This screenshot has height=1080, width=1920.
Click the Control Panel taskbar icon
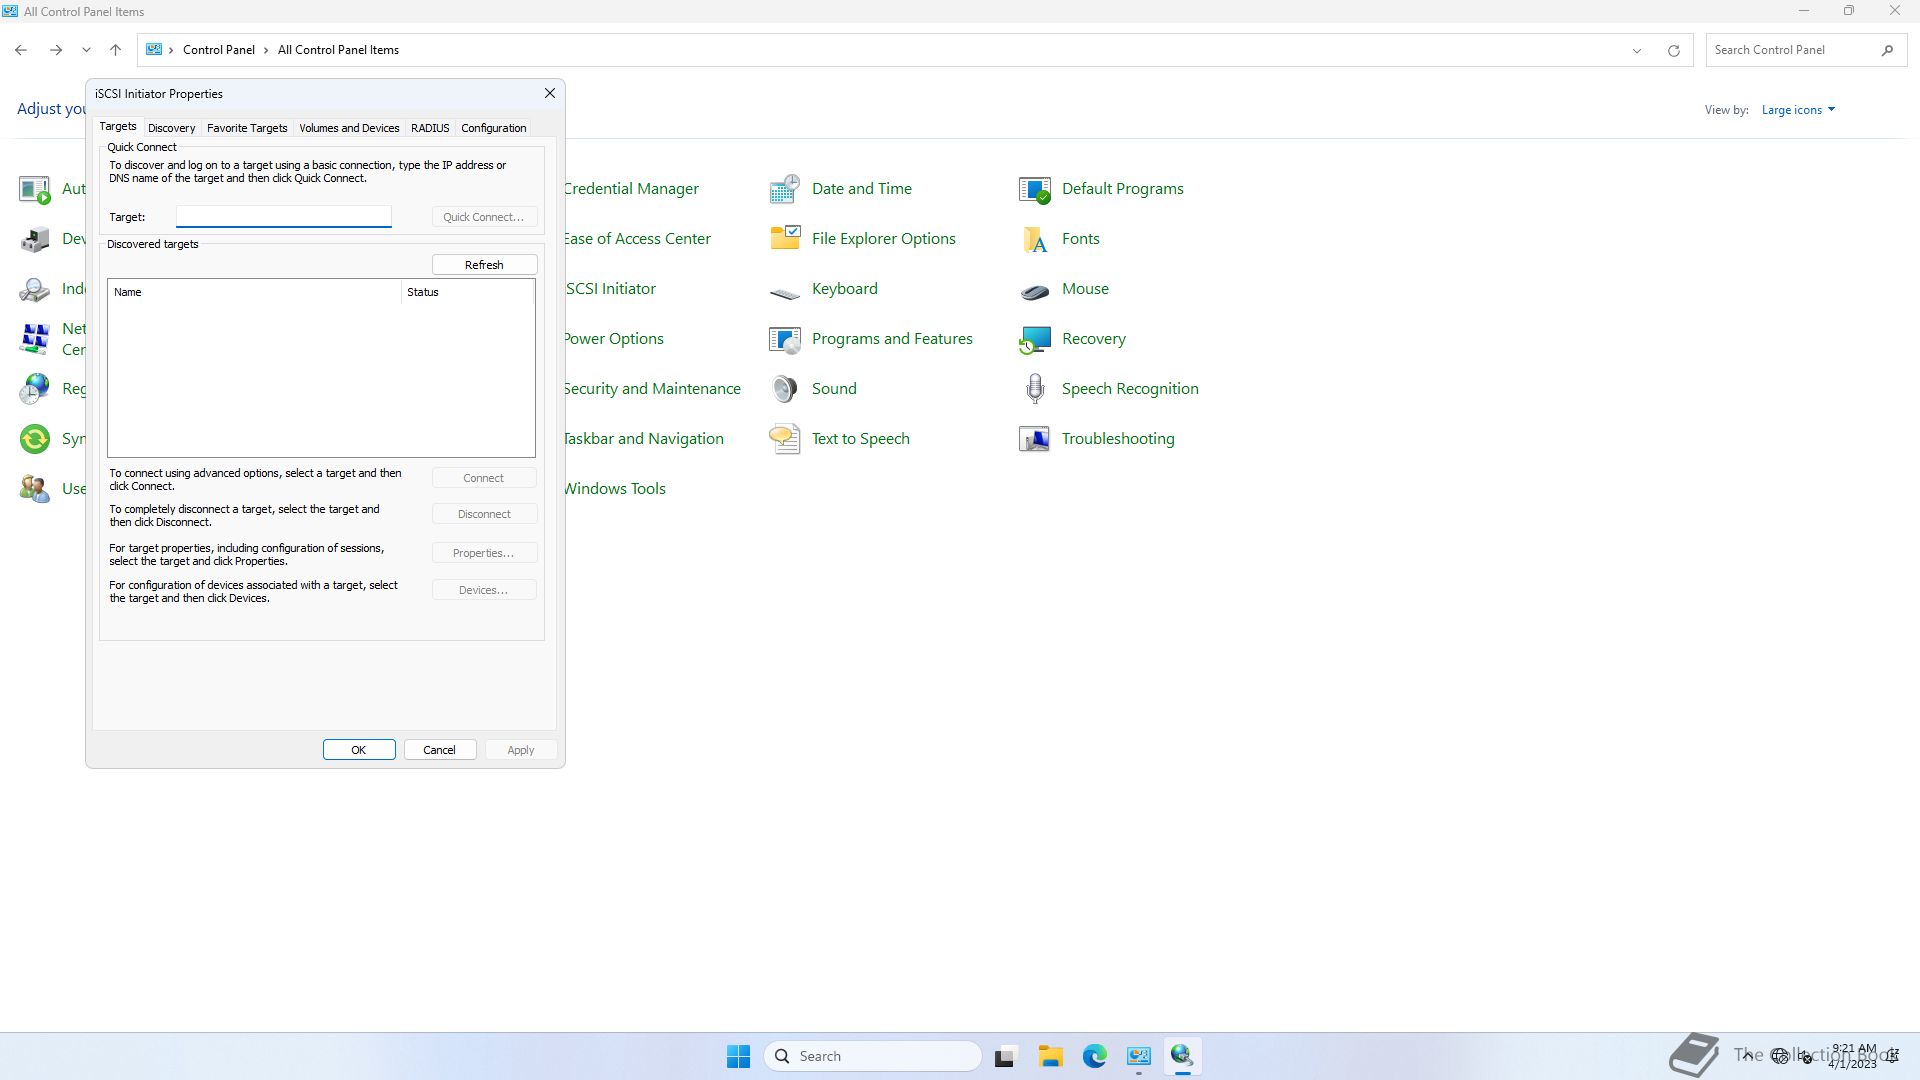click(x=1138, y=1056)
